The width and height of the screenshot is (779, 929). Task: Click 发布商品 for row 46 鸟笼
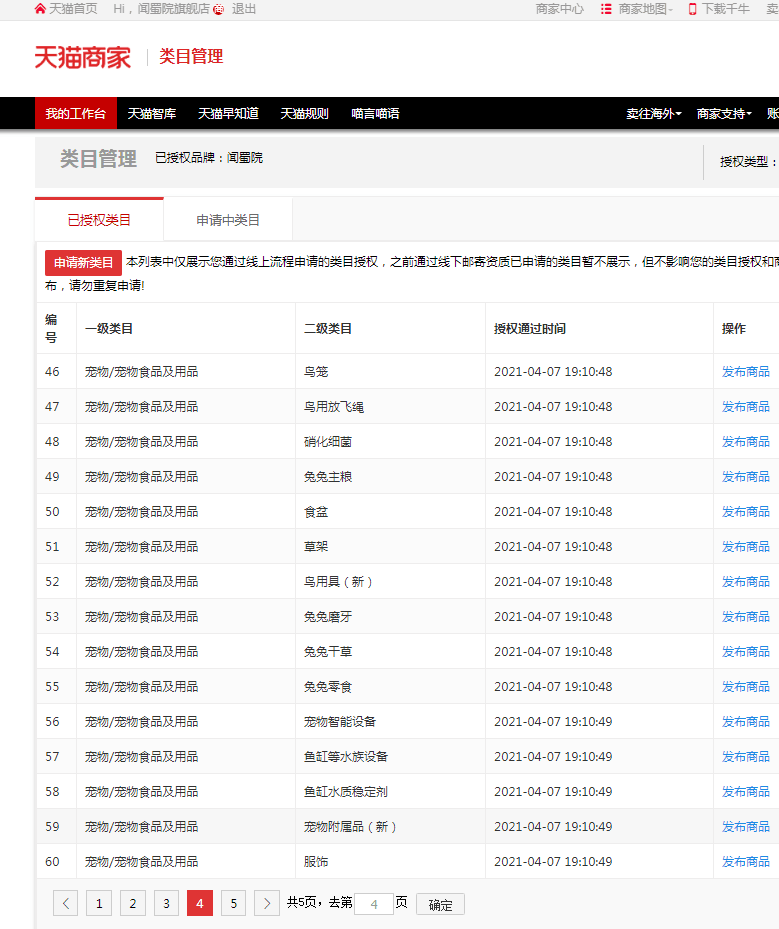[x=745, y=371]
